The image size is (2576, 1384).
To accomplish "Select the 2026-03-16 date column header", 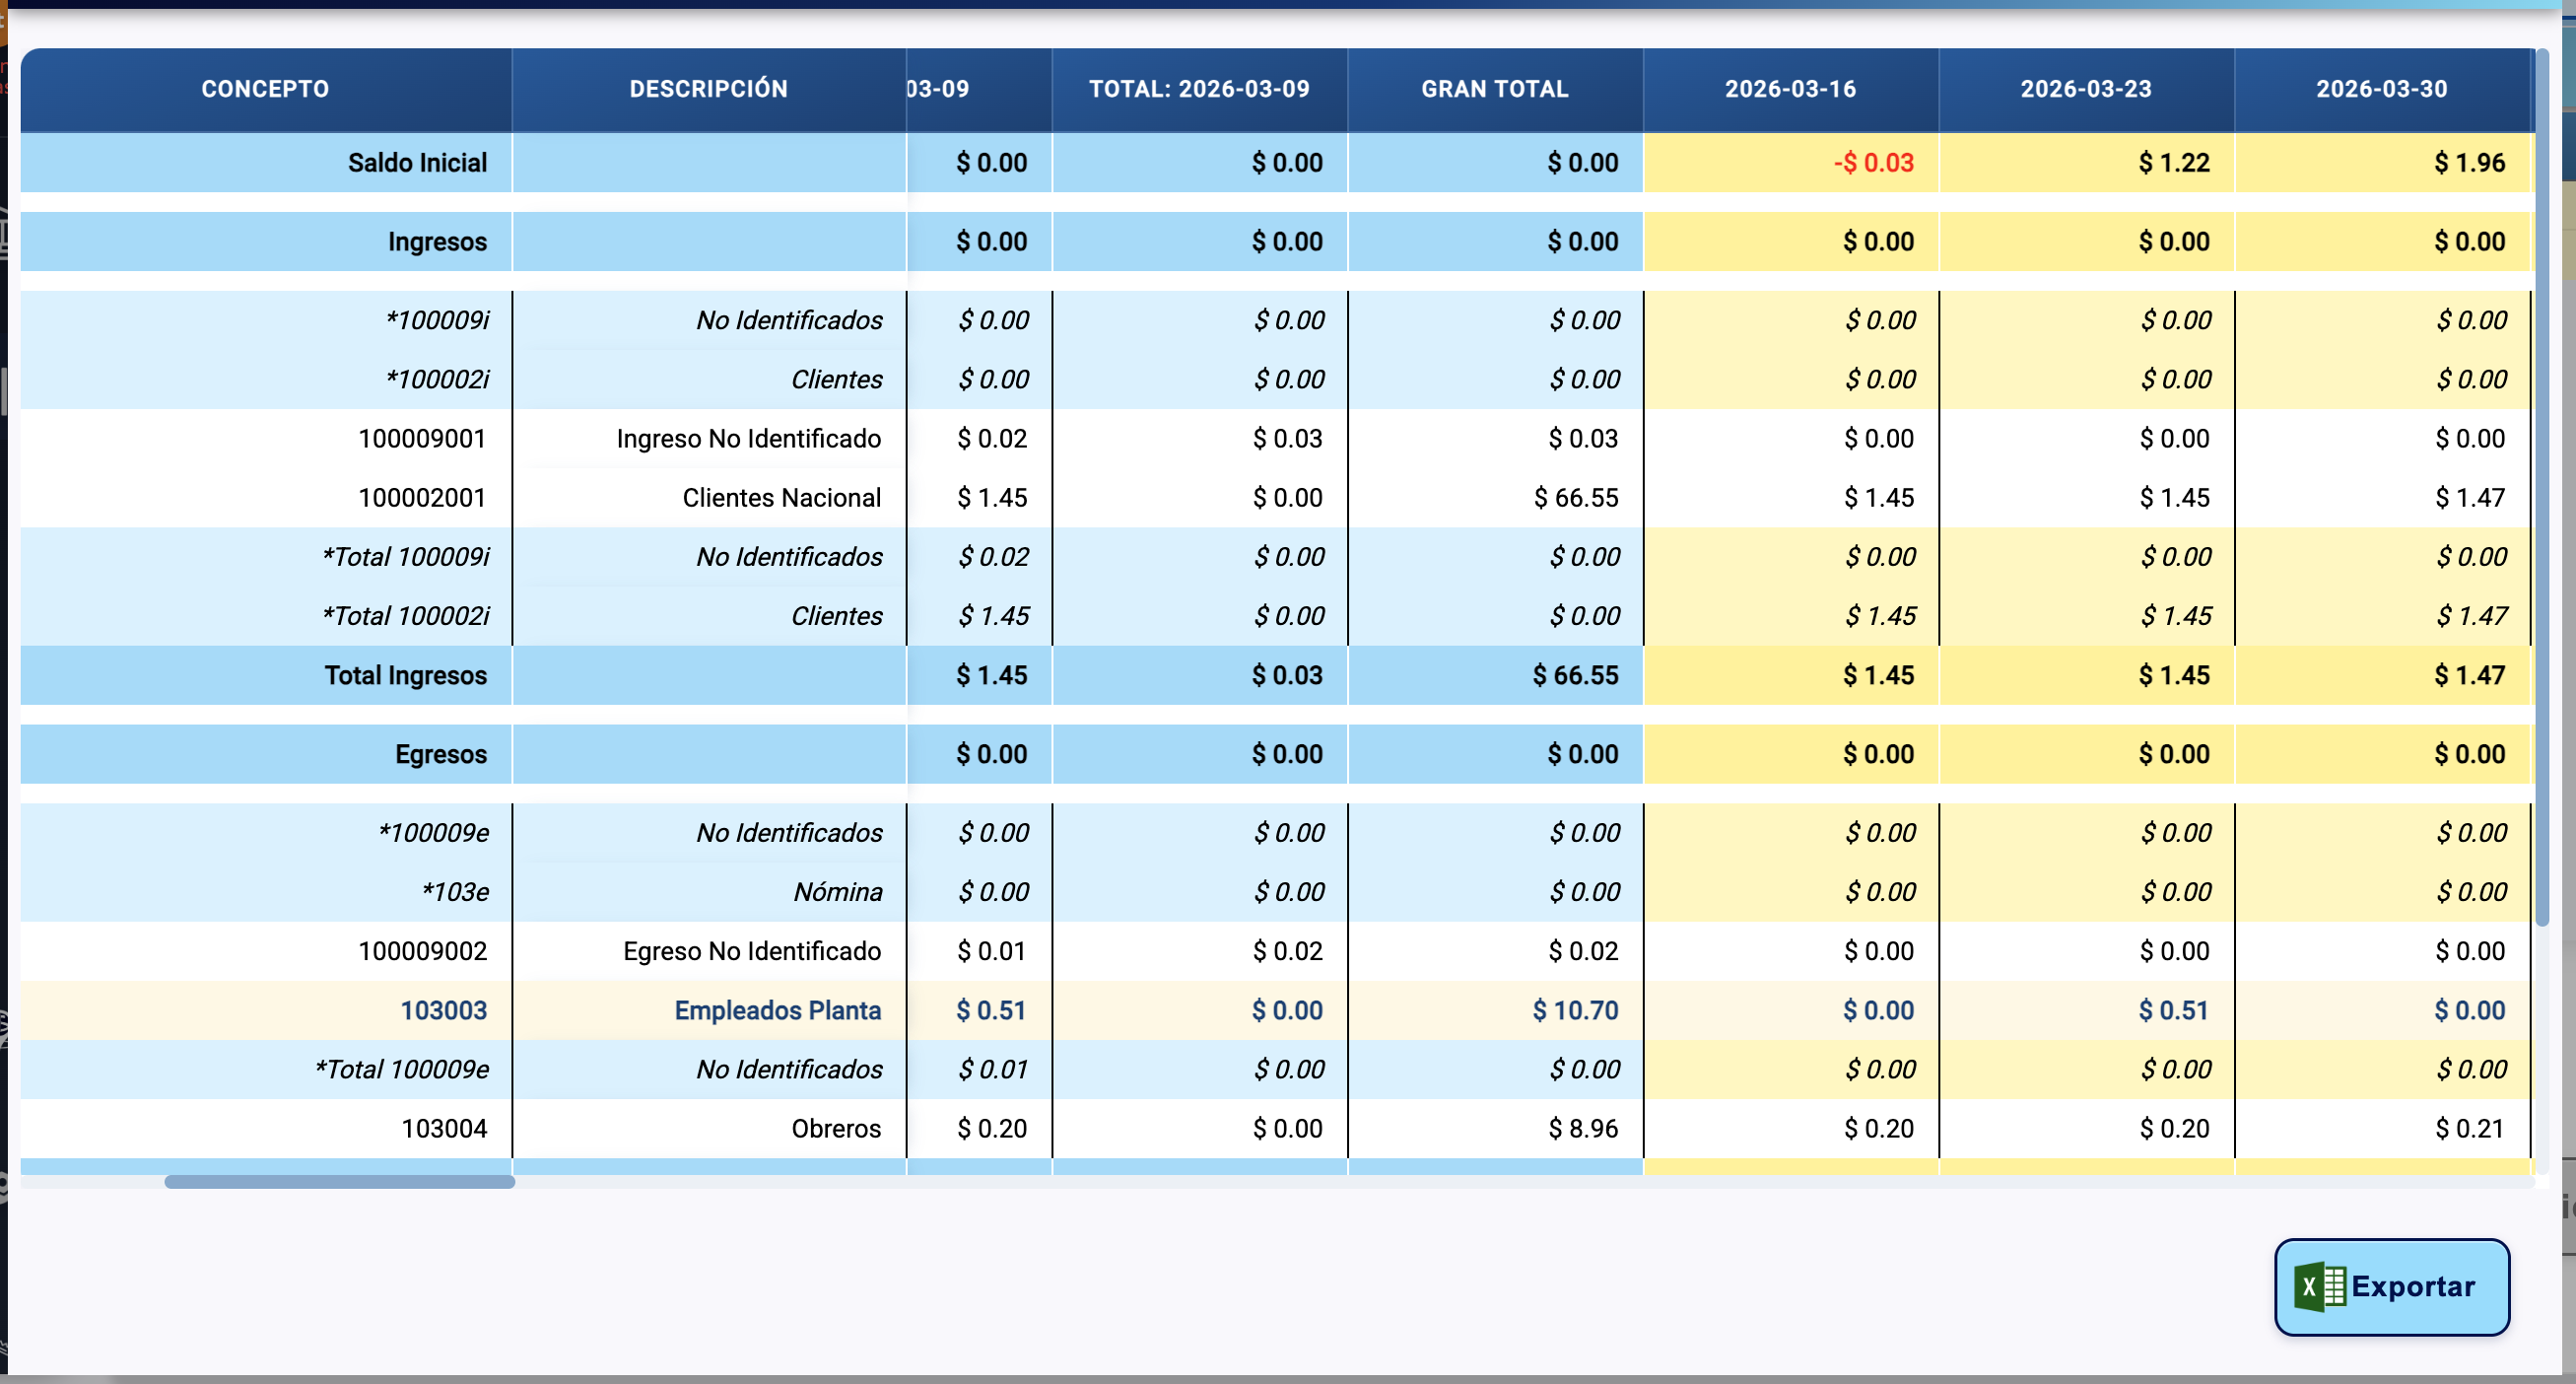I will click(1790, 89).
